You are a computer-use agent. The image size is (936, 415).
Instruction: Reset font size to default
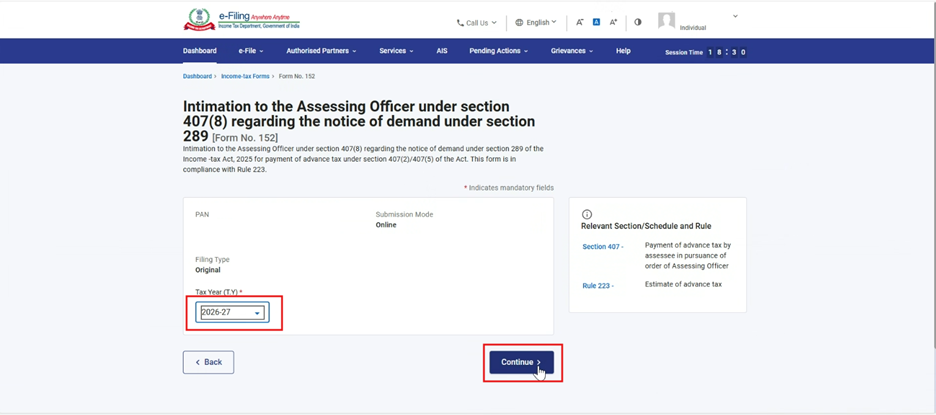[596, 22]
